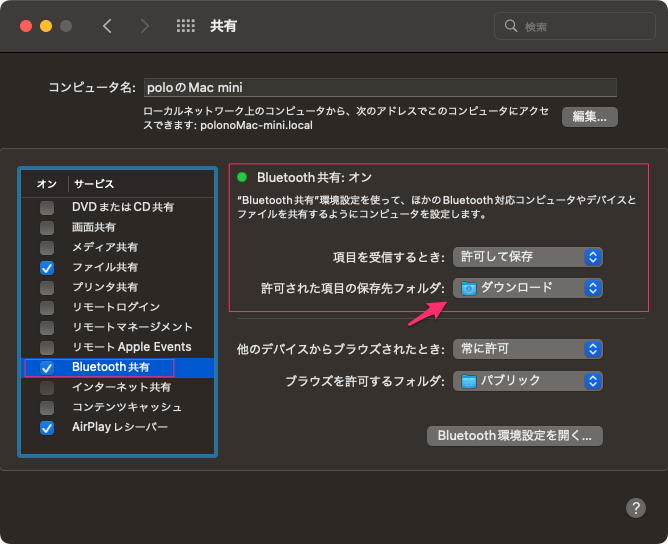The height and width of the screenshot is (544, 668).
Task: Uncheck the AirPlayレシーバー checkbox
Action: (x=47, y=428)
